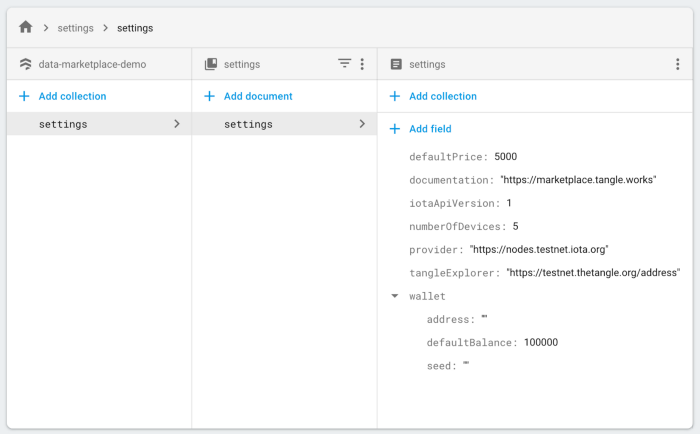Select the defaultPrice field value 5000

pos(505,156)
